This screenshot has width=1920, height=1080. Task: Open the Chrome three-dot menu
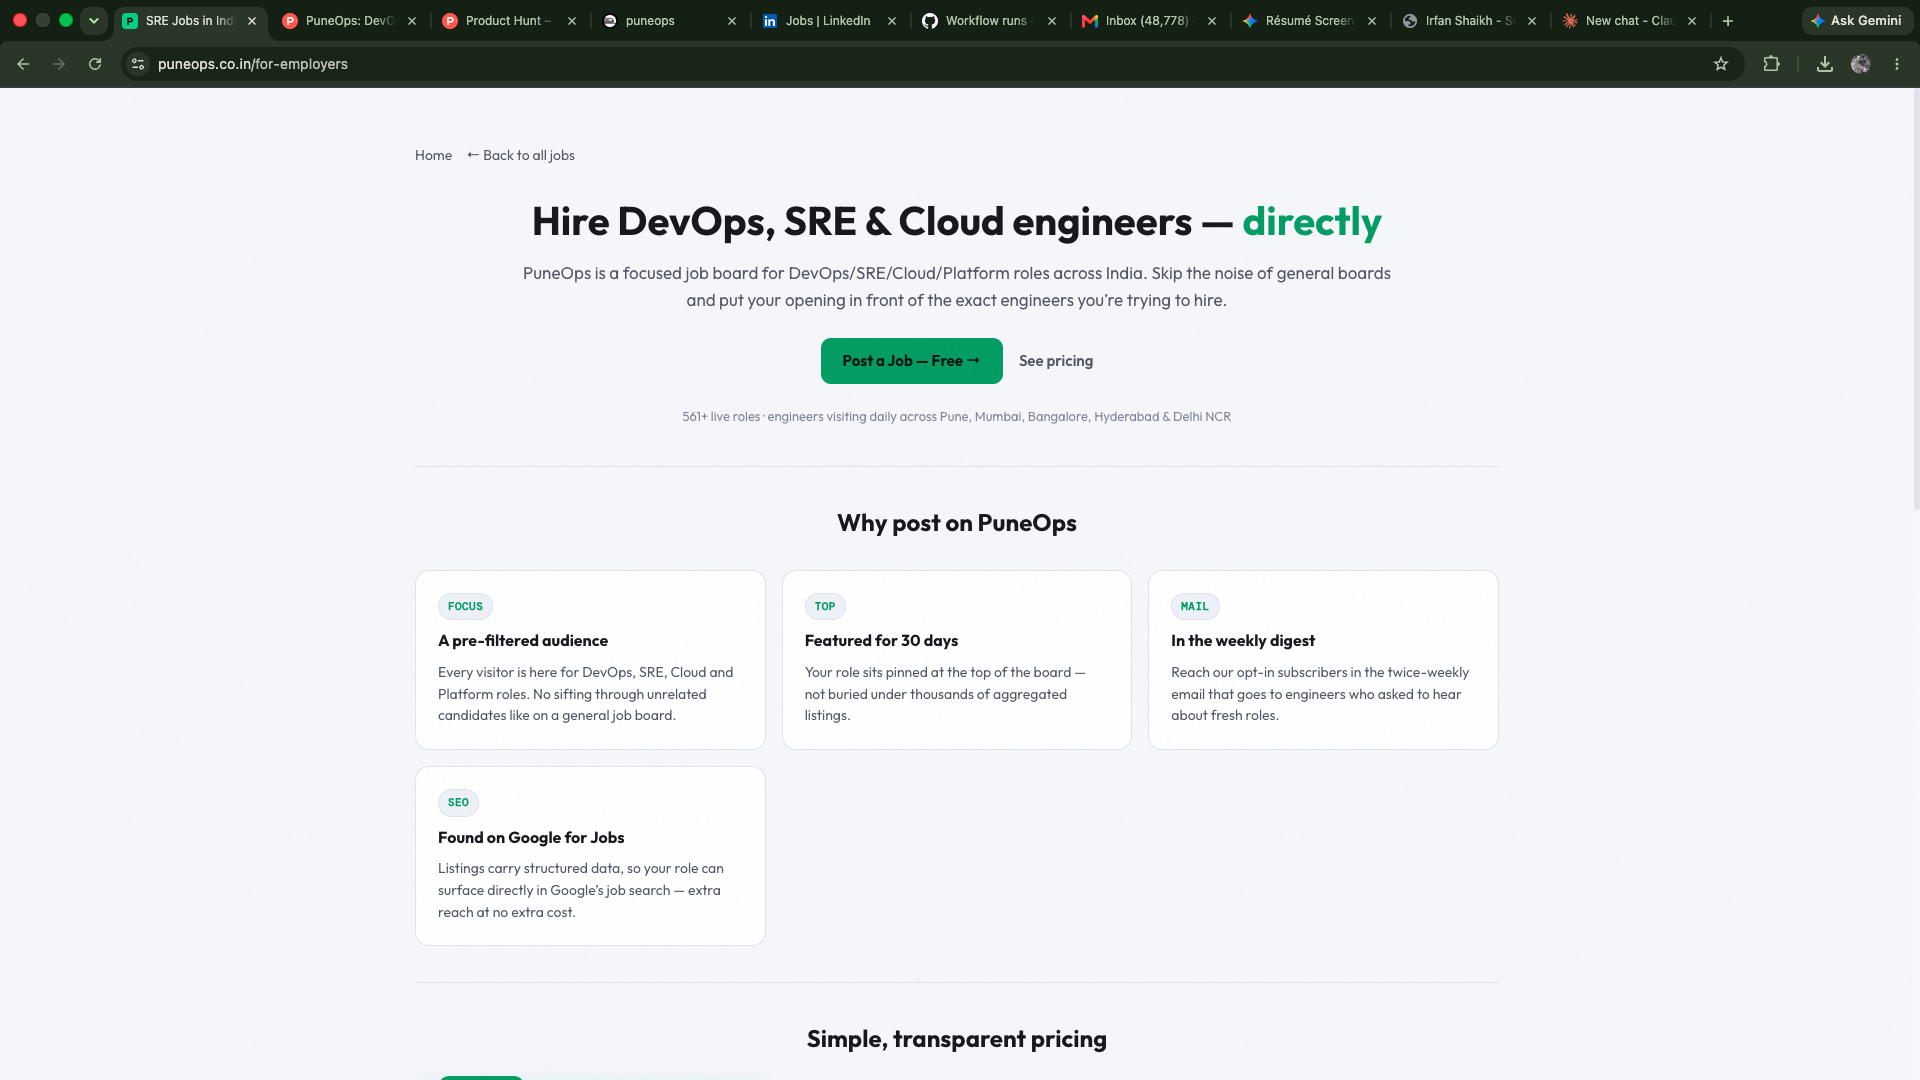coord(1897,64)
